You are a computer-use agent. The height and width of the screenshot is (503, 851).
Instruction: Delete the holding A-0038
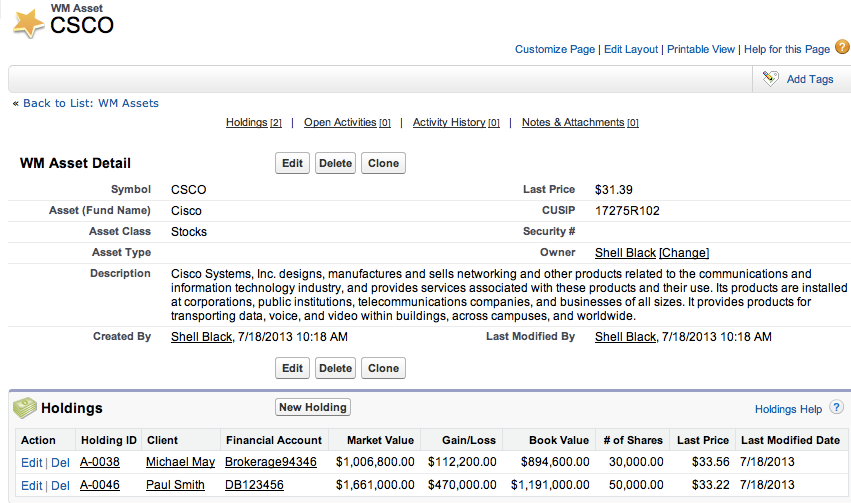[x=60, y=463]
